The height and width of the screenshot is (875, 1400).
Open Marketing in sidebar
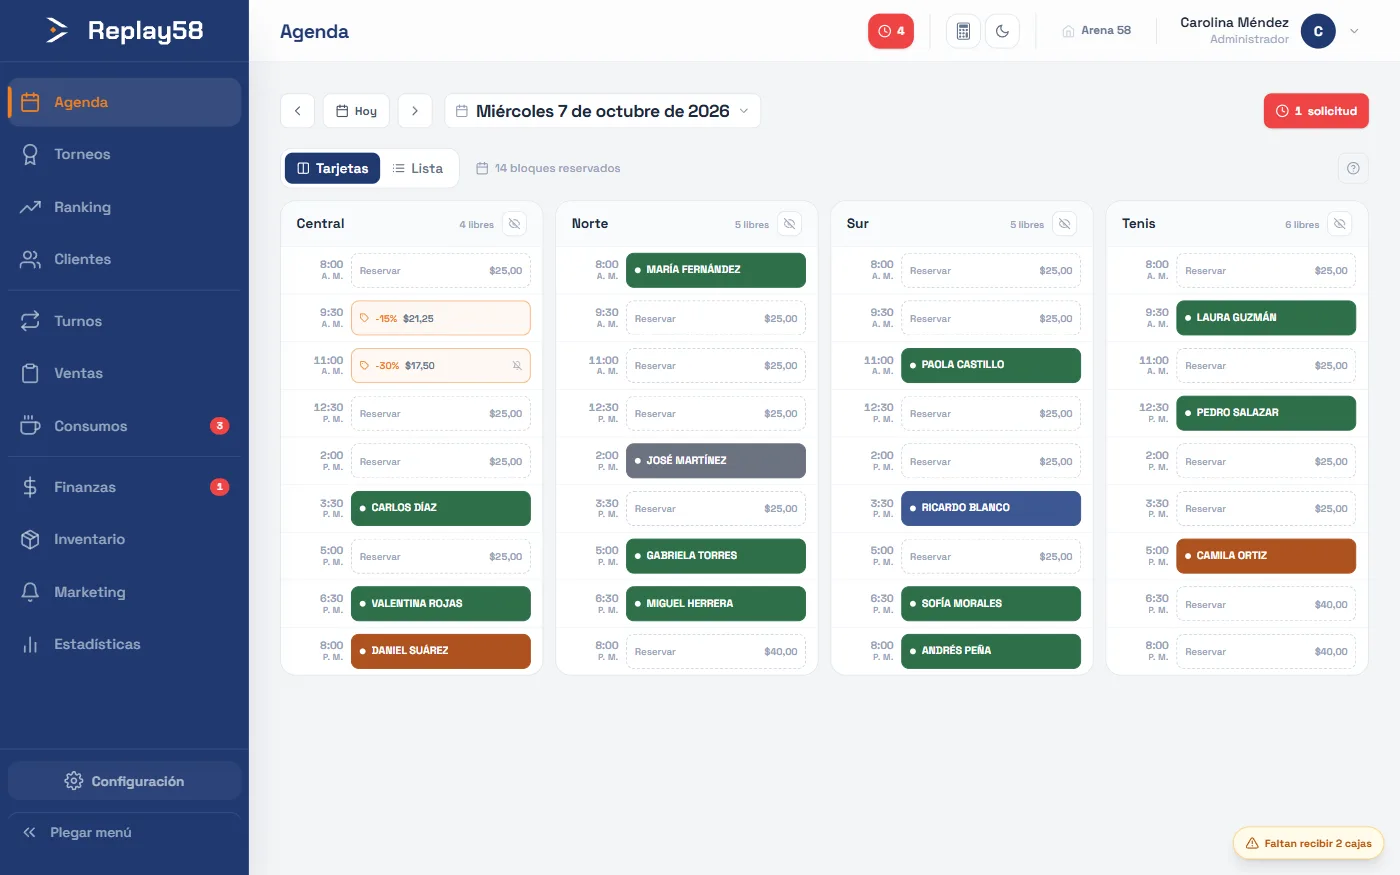pyautogui.click(x=124, y=592)
